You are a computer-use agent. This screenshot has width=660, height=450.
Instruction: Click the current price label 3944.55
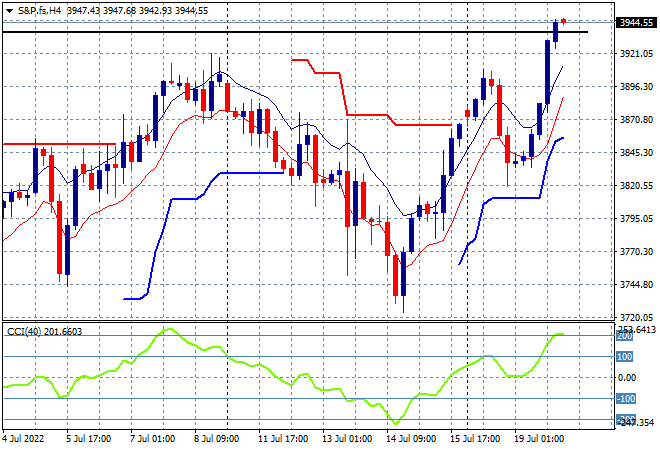636,22
